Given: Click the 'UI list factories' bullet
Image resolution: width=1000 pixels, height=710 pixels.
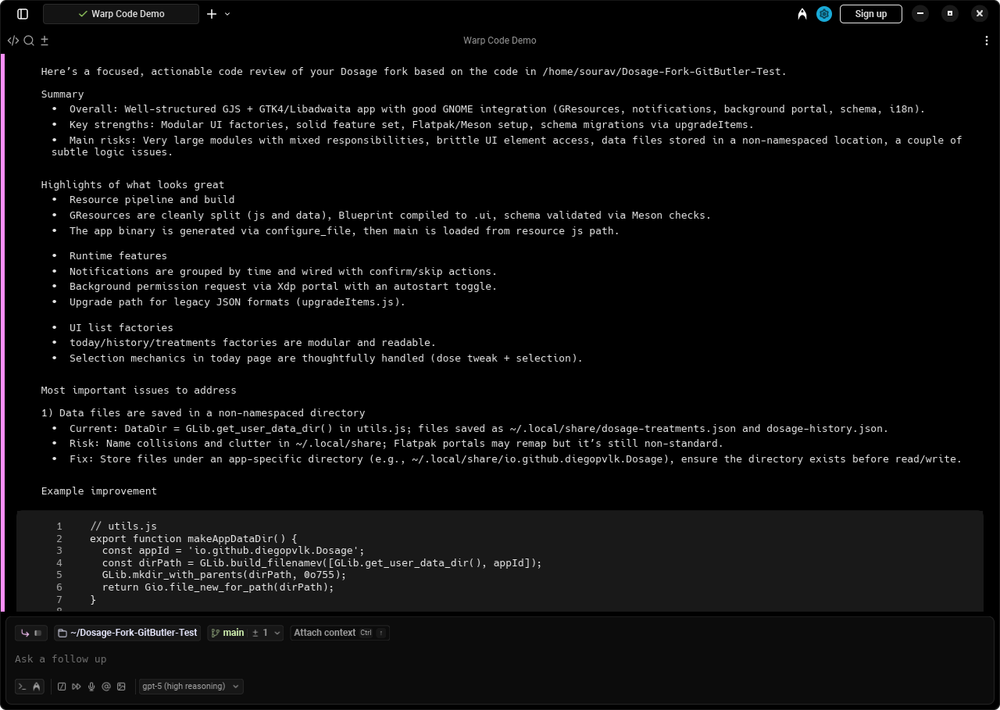Looking at the screenshot, I should 121,328.
